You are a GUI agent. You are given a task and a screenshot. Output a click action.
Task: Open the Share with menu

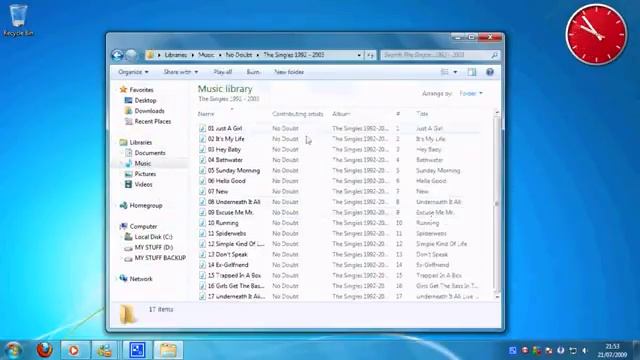[x=181, y=72]
